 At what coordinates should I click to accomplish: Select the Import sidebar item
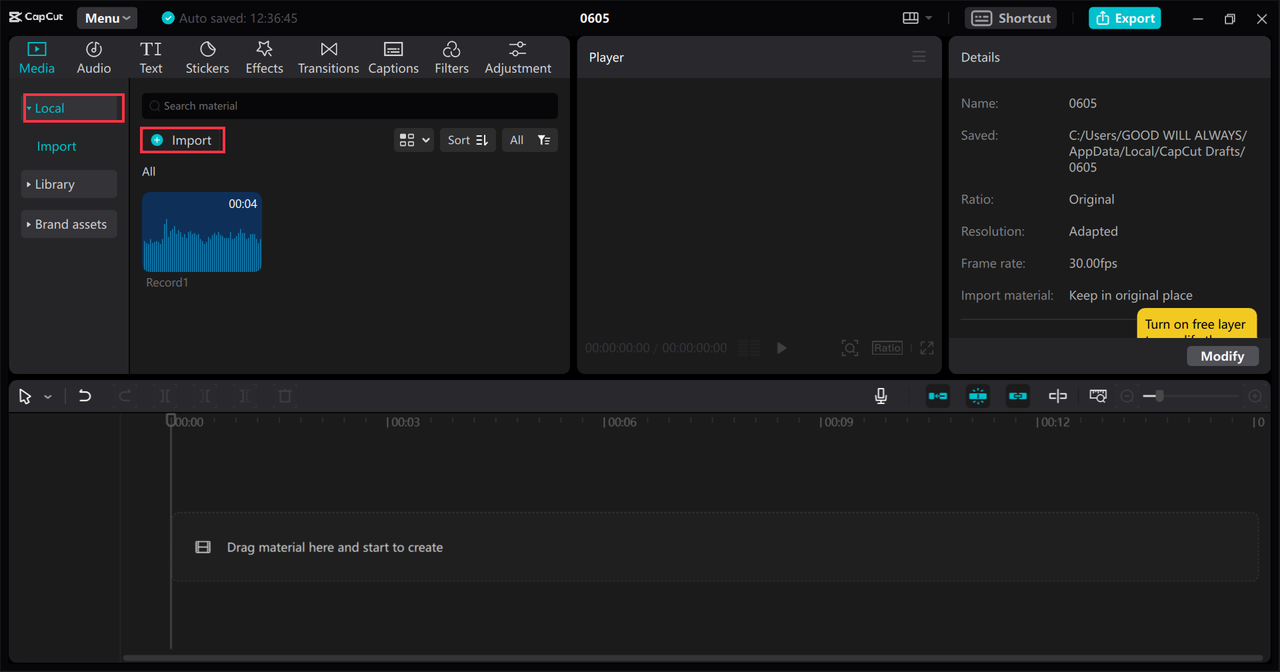(x=57, y=146)
